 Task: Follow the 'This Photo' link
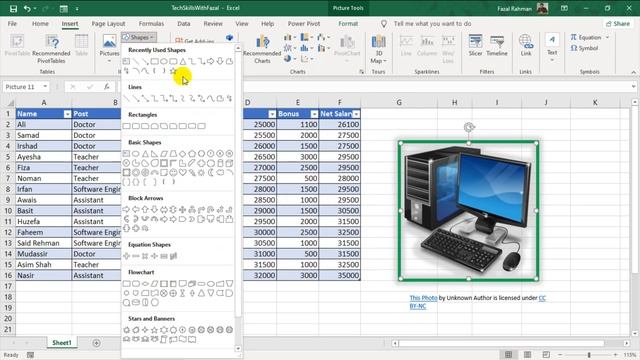[423, 298]
